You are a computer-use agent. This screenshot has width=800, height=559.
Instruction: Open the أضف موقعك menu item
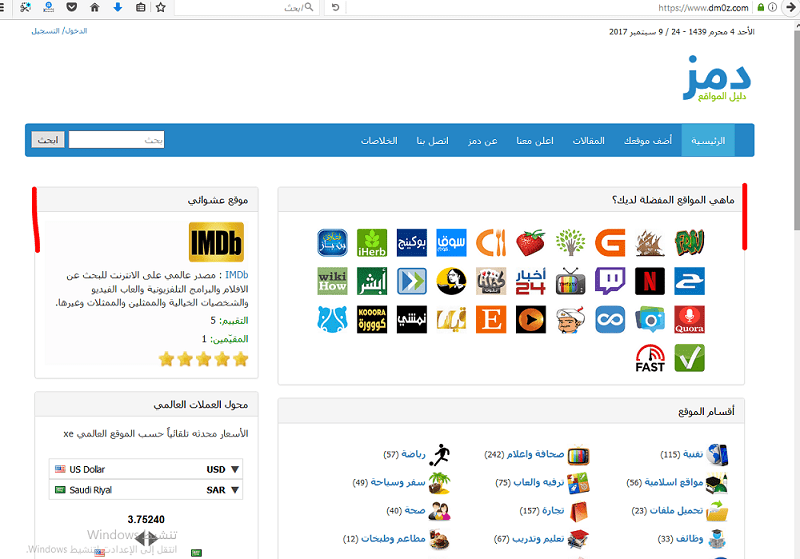tap(647, 141)
